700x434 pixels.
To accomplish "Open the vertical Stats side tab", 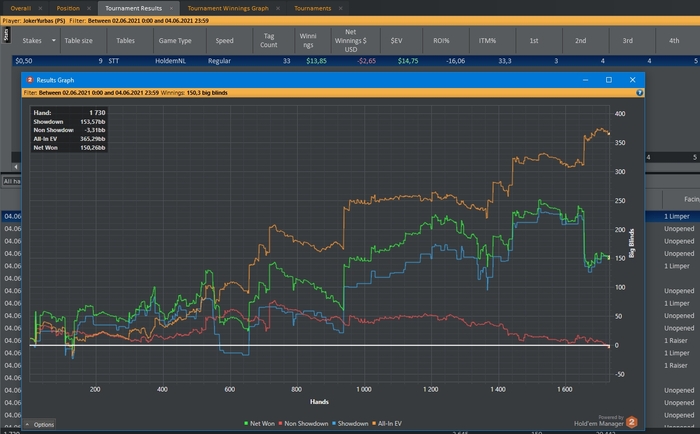I will (6, 35).
